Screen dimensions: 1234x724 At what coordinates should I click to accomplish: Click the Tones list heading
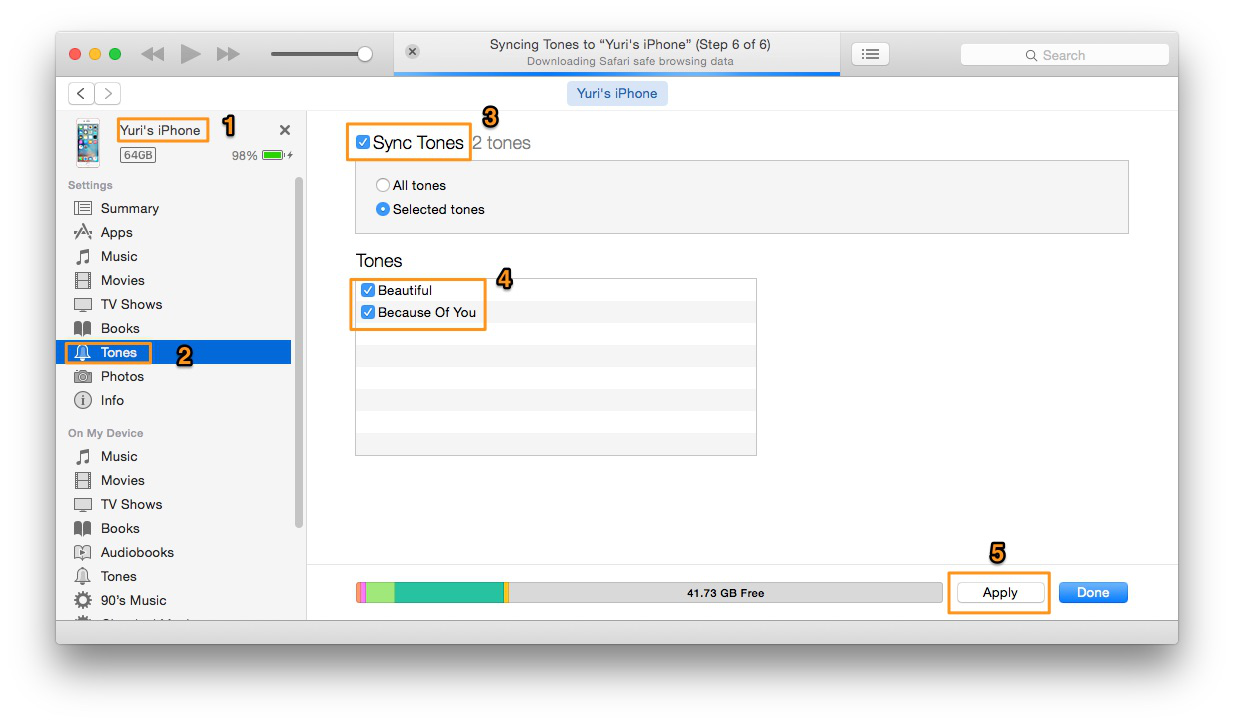tap(379, 261)
